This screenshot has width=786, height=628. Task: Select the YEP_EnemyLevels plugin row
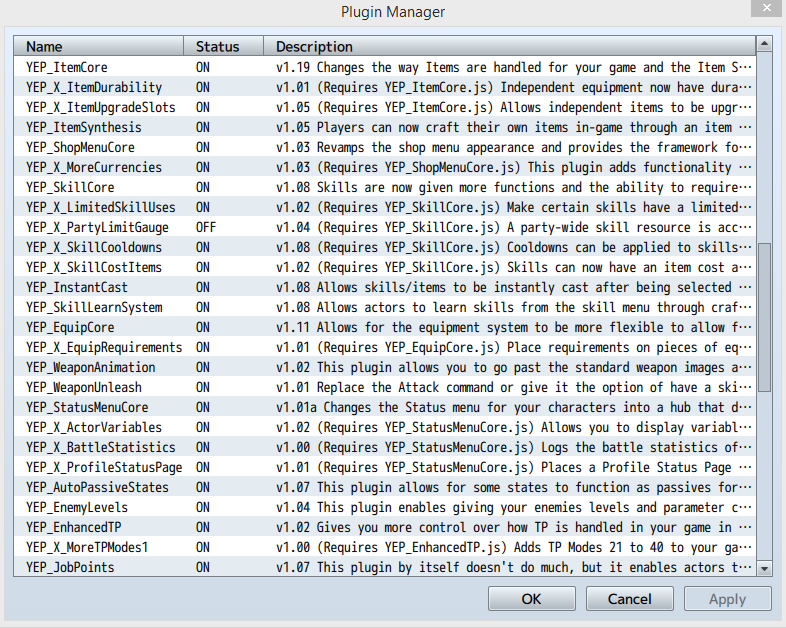click(x=384, y=508)
